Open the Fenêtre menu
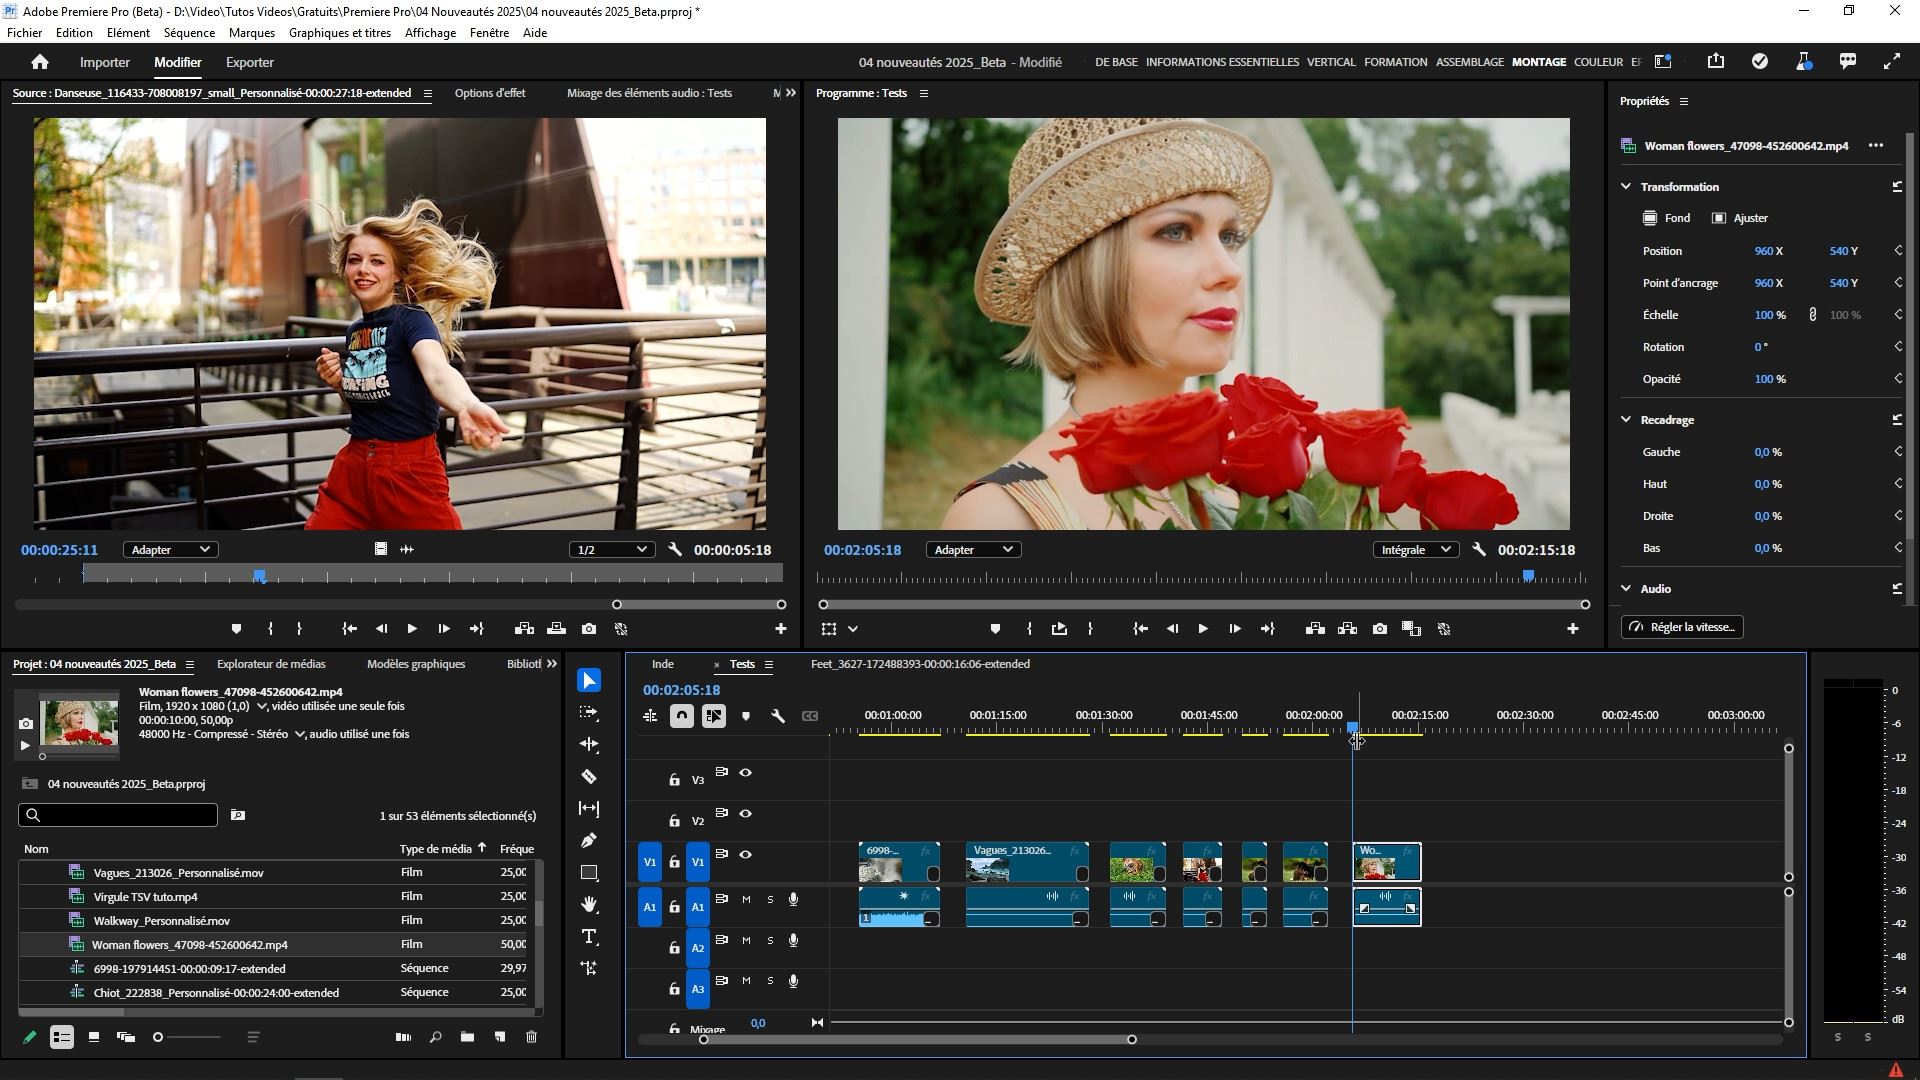 (489, 33)
